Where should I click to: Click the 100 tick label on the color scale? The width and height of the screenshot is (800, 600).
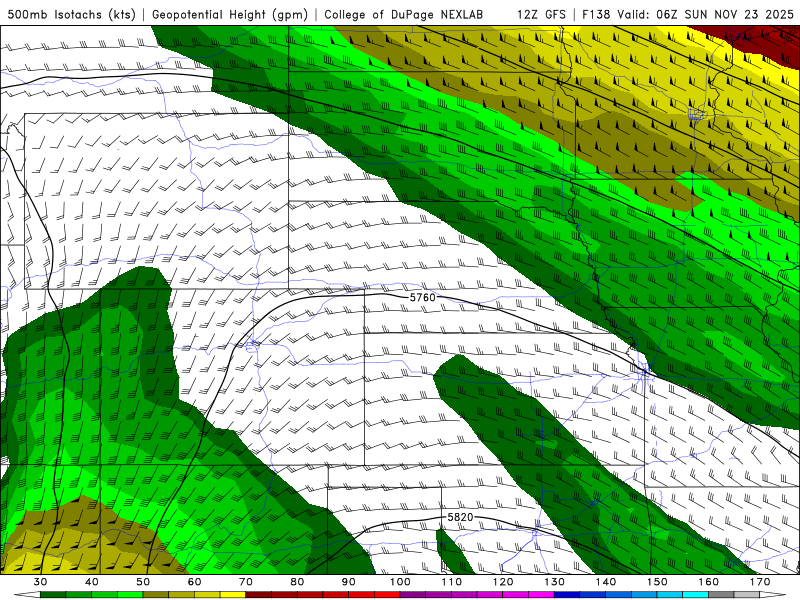401,582
